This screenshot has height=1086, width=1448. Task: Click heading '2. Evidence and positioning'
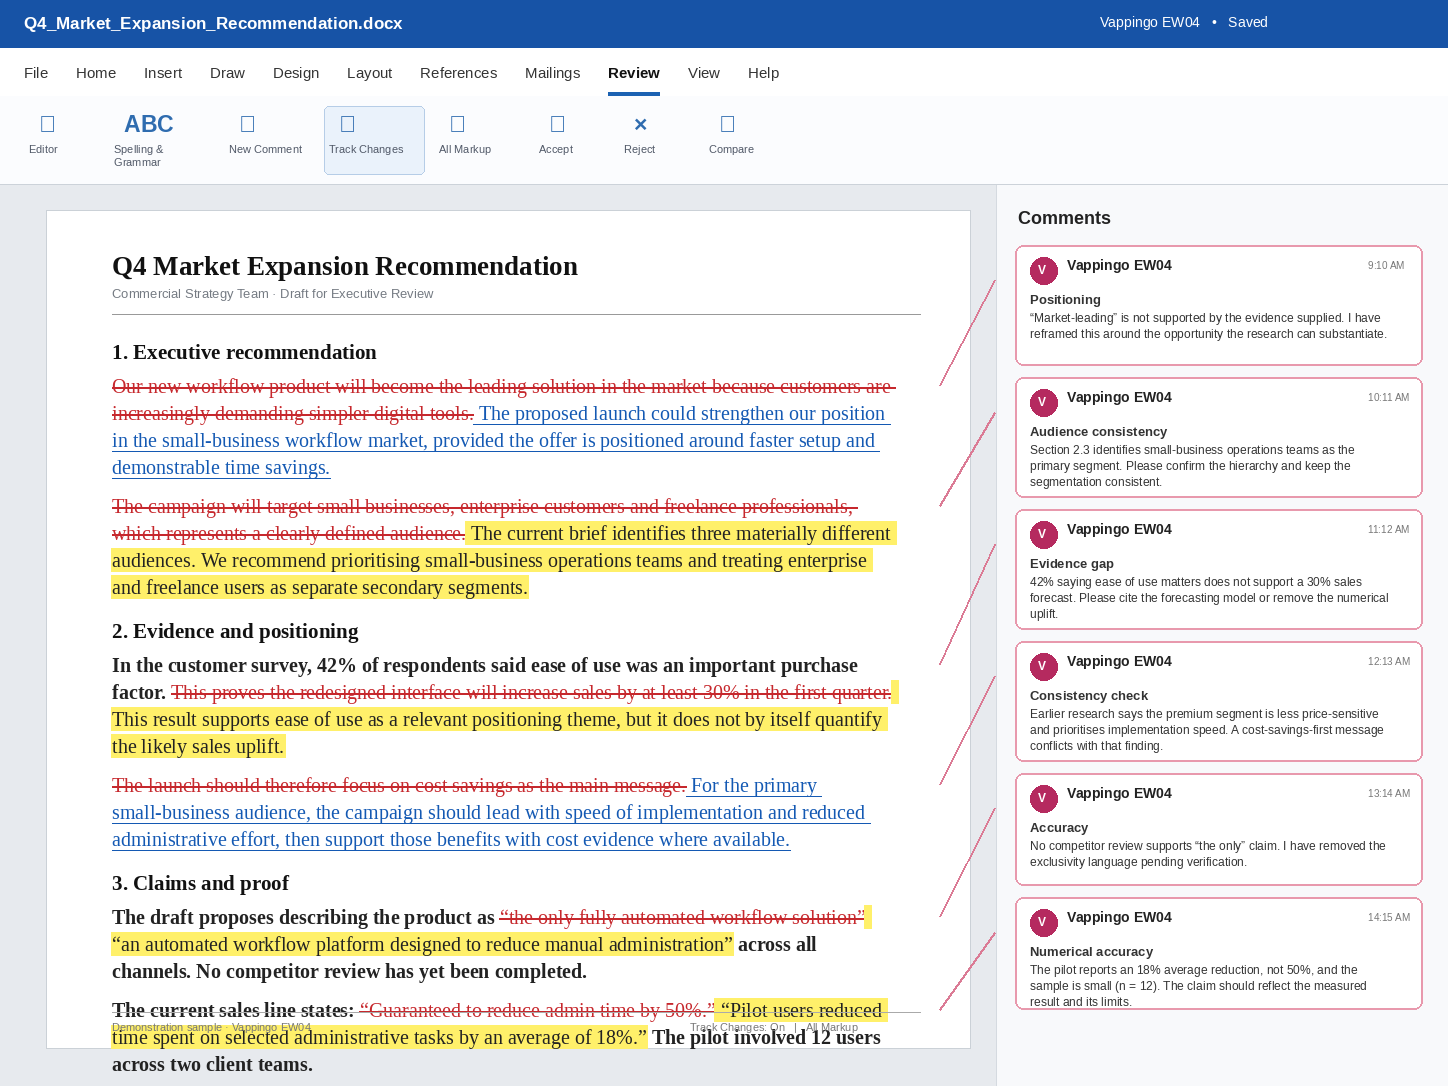click(x=235, y=631)
